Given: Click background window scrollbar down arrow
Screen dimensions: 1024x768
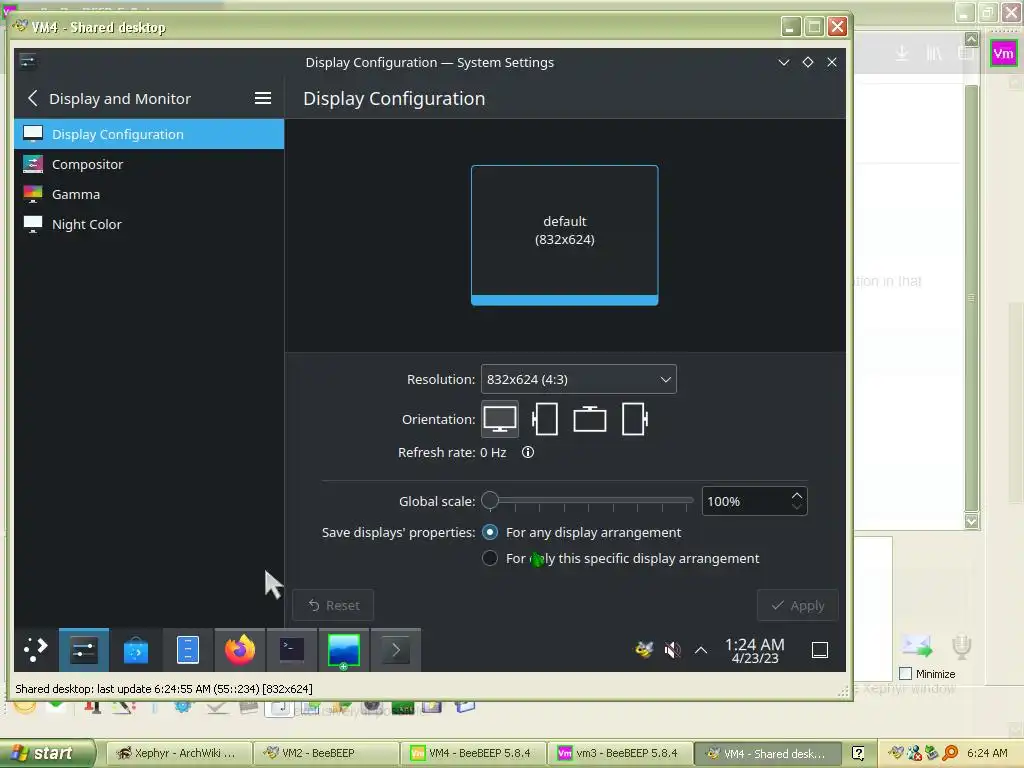Looking at the screenshot, I should pos(971,521).
